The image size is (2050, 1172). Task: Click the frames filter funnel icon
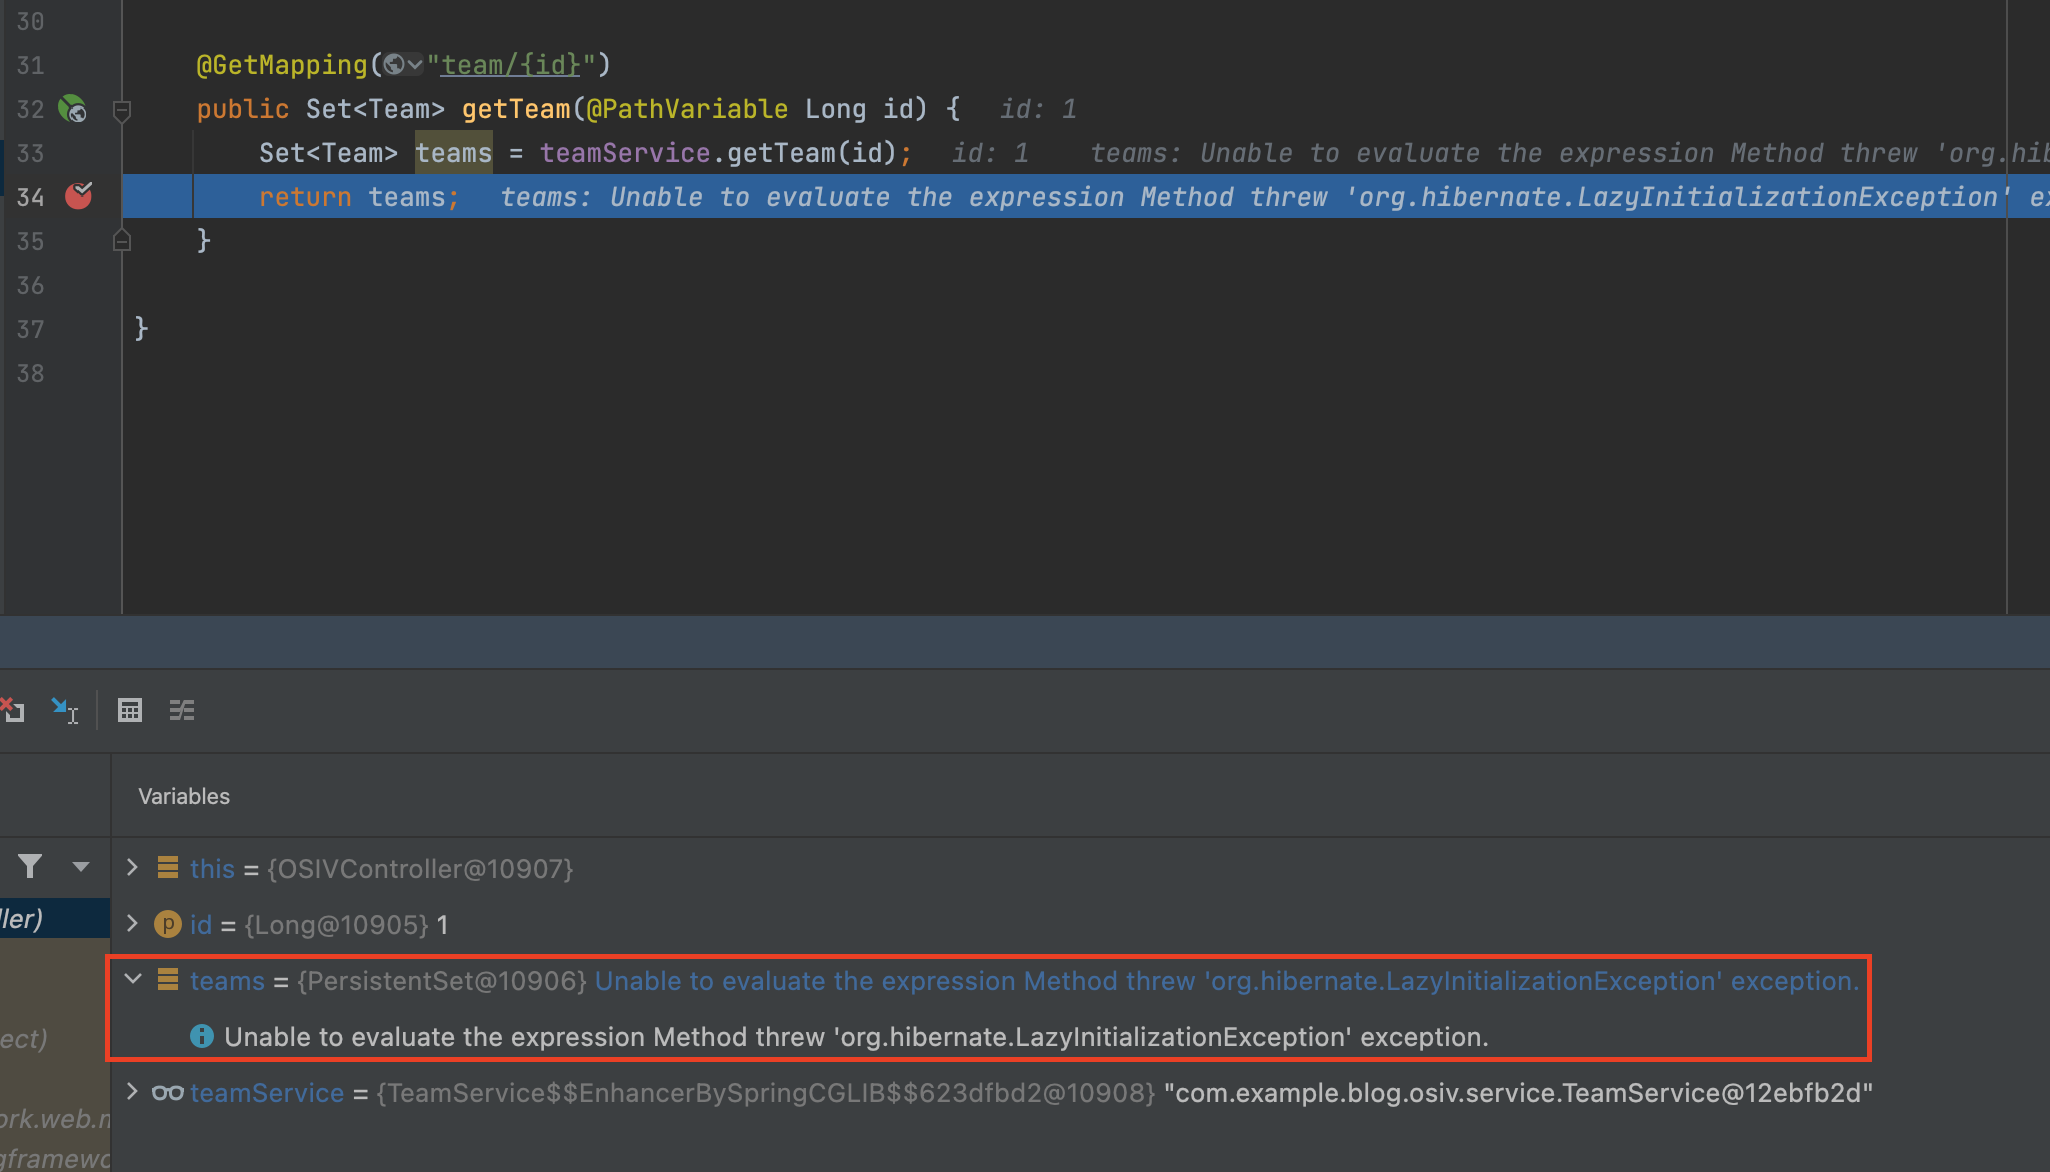tap(30, 866)
